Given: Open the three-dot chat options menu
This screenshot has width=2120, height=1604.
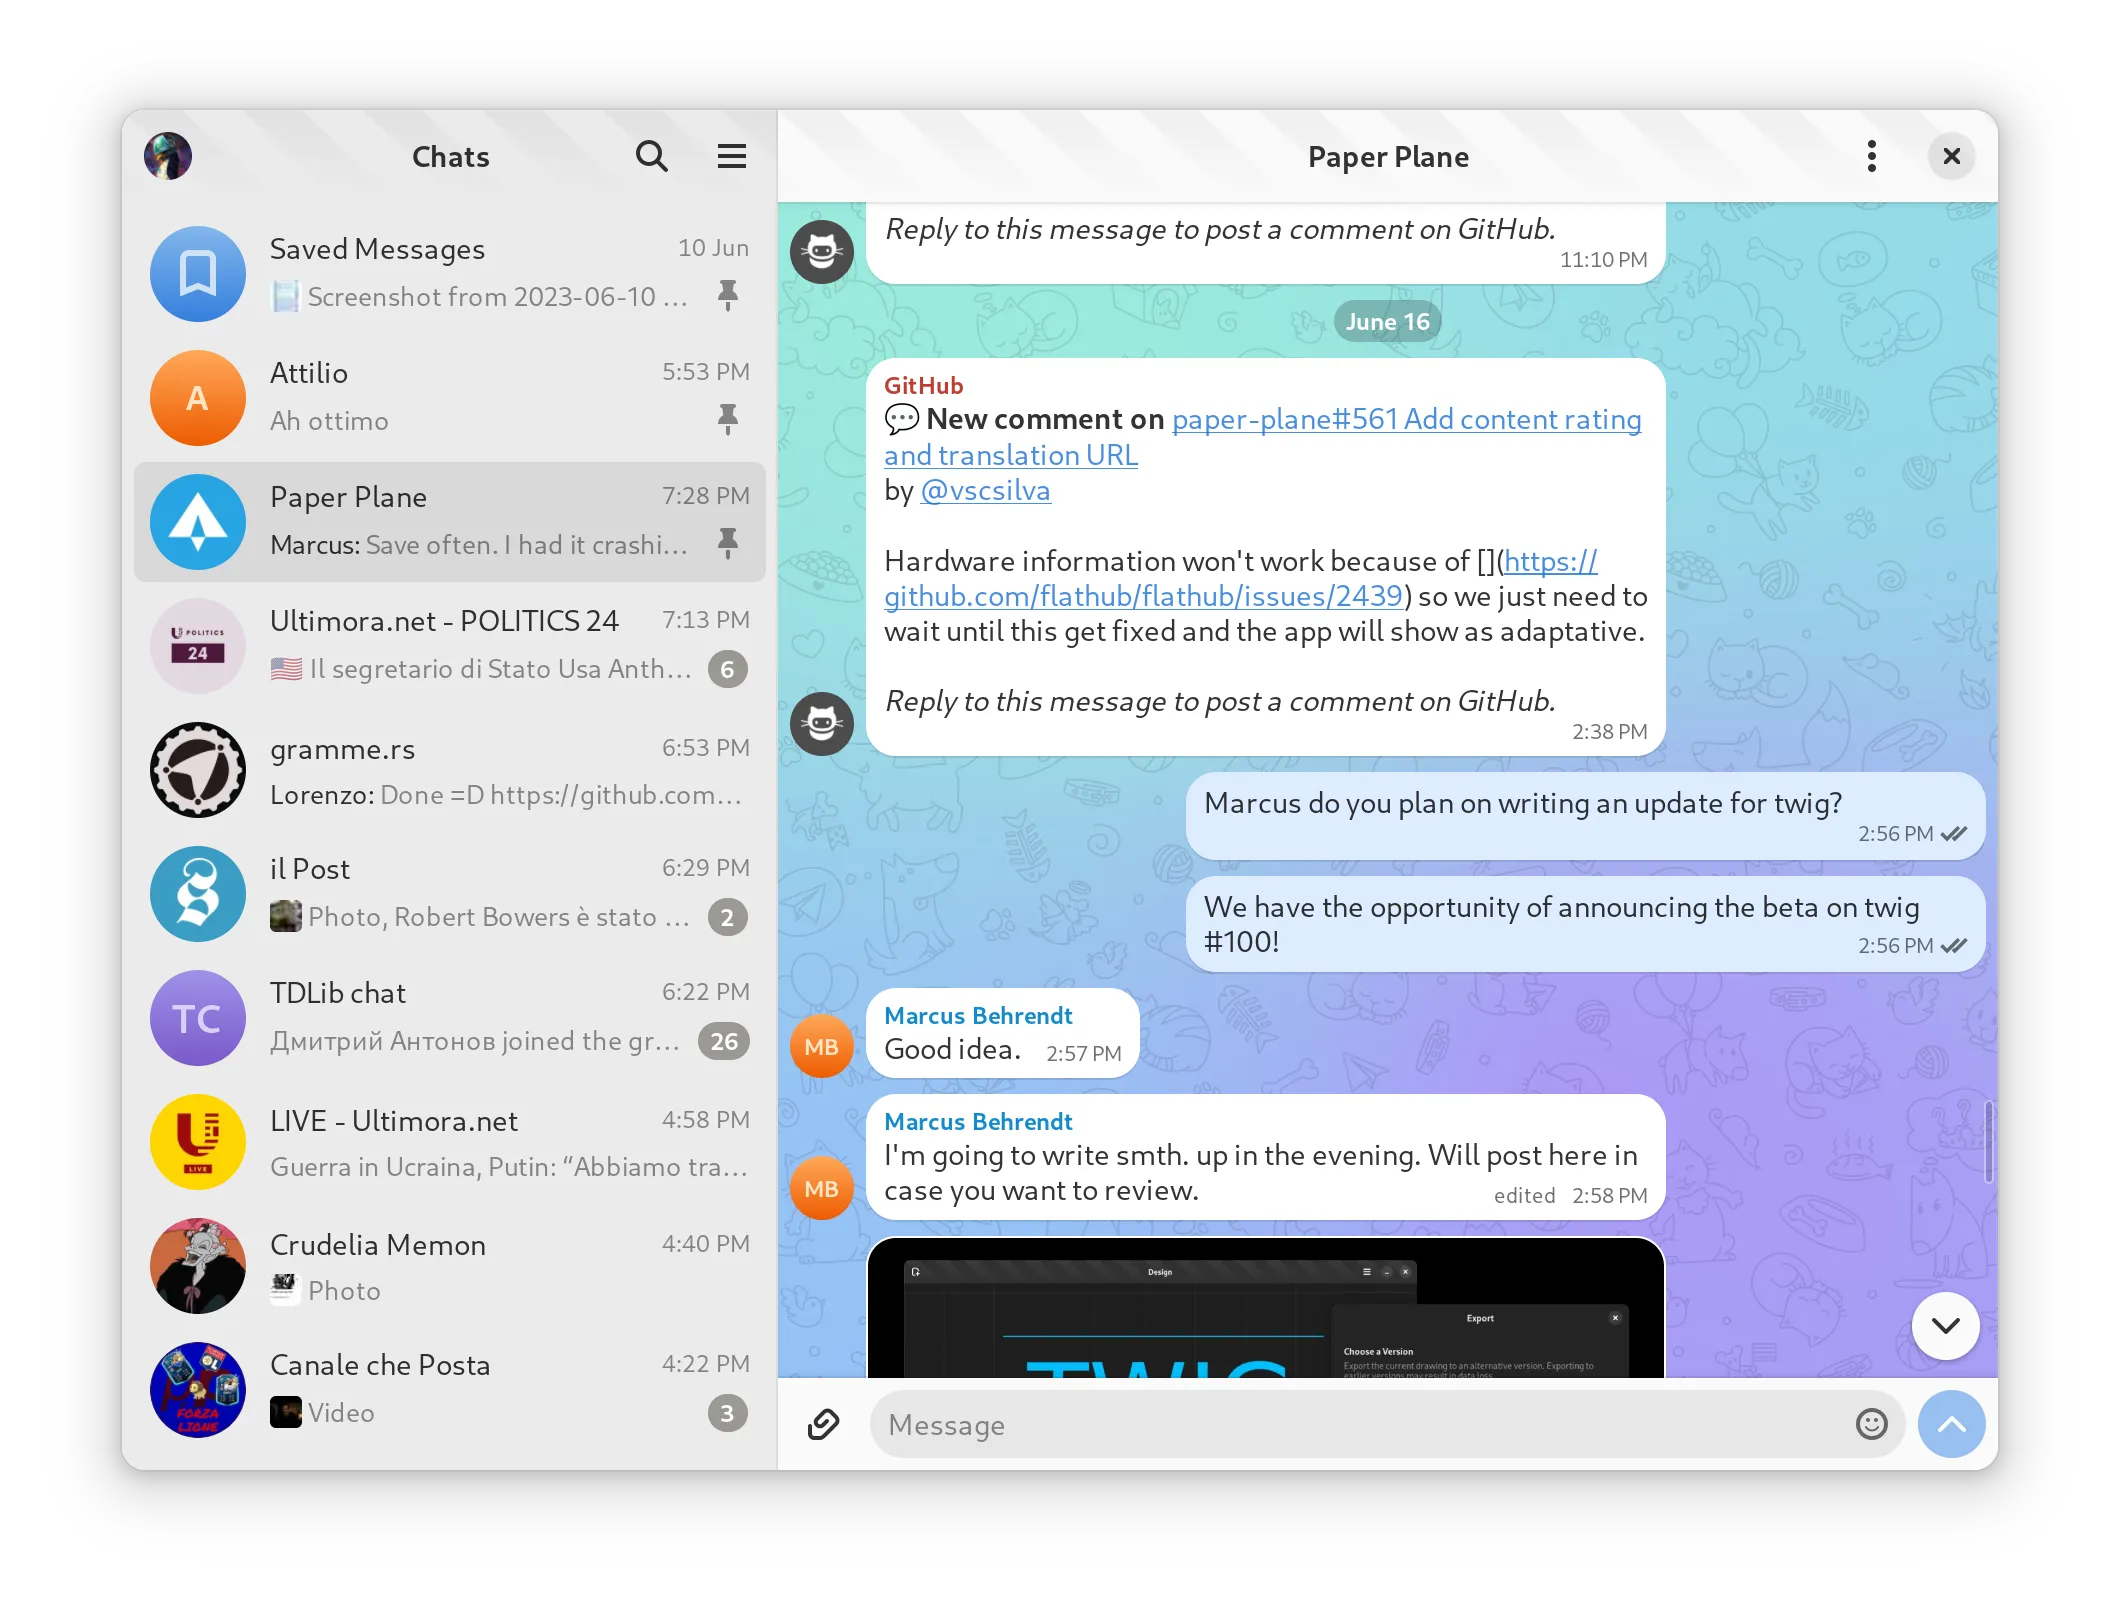Looking at the screenshot, I should click(x=1871, y=156).
